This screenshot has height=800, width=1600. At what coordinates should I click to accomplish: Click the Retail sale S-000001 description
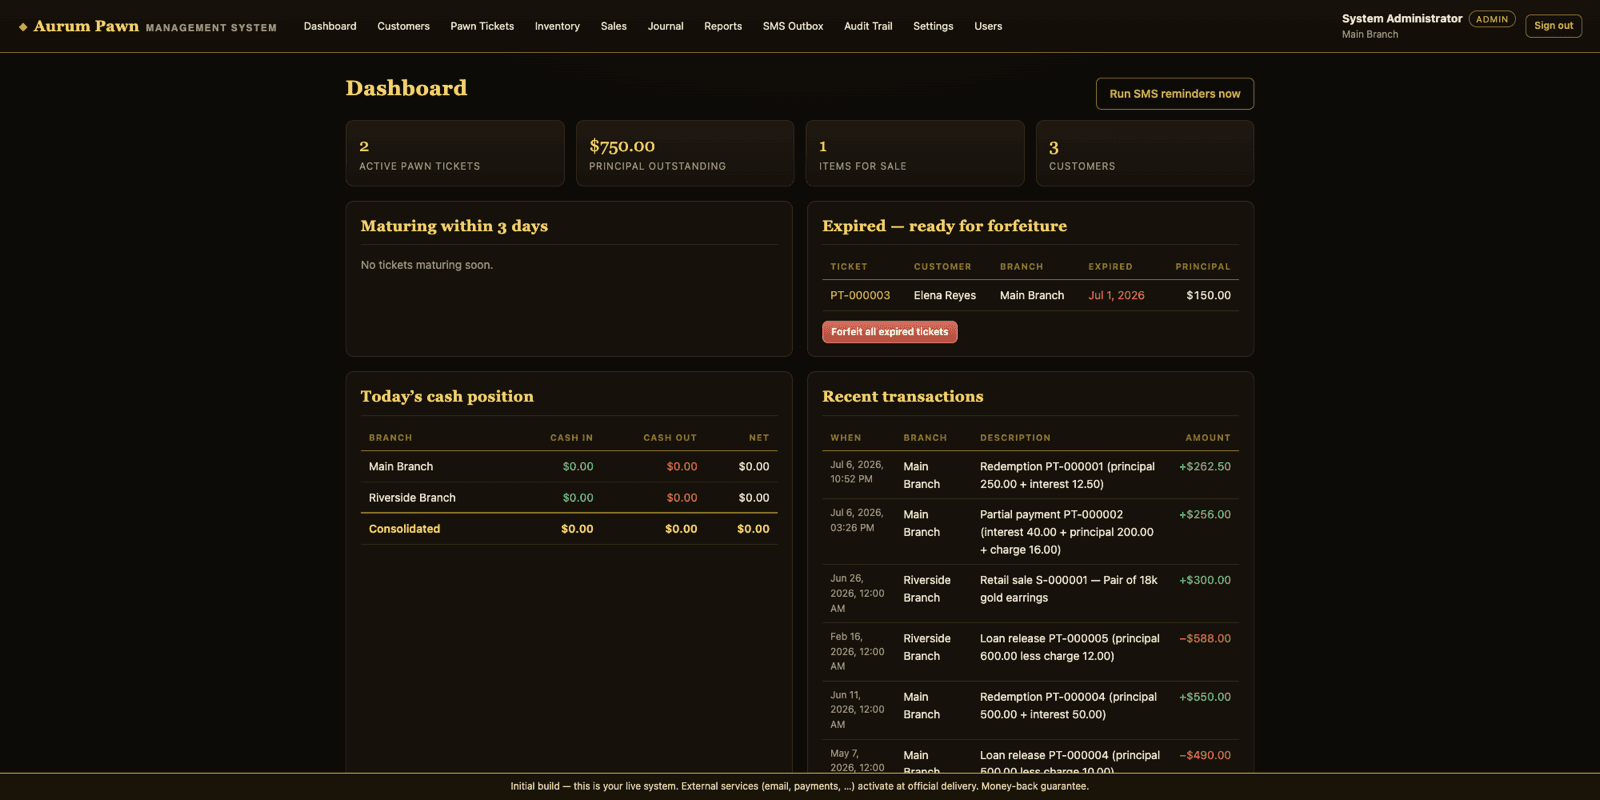(1069, 589)
